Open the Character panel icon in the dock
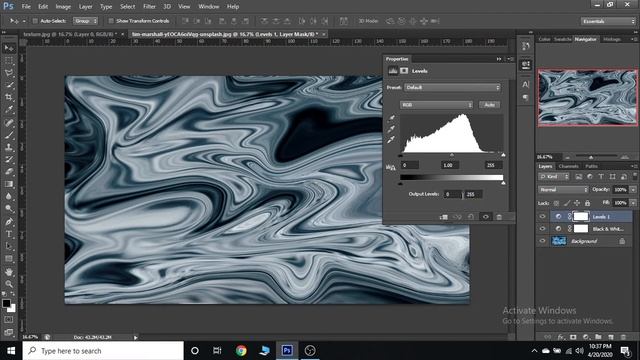The image size is (640, 360). pos(525,84)
